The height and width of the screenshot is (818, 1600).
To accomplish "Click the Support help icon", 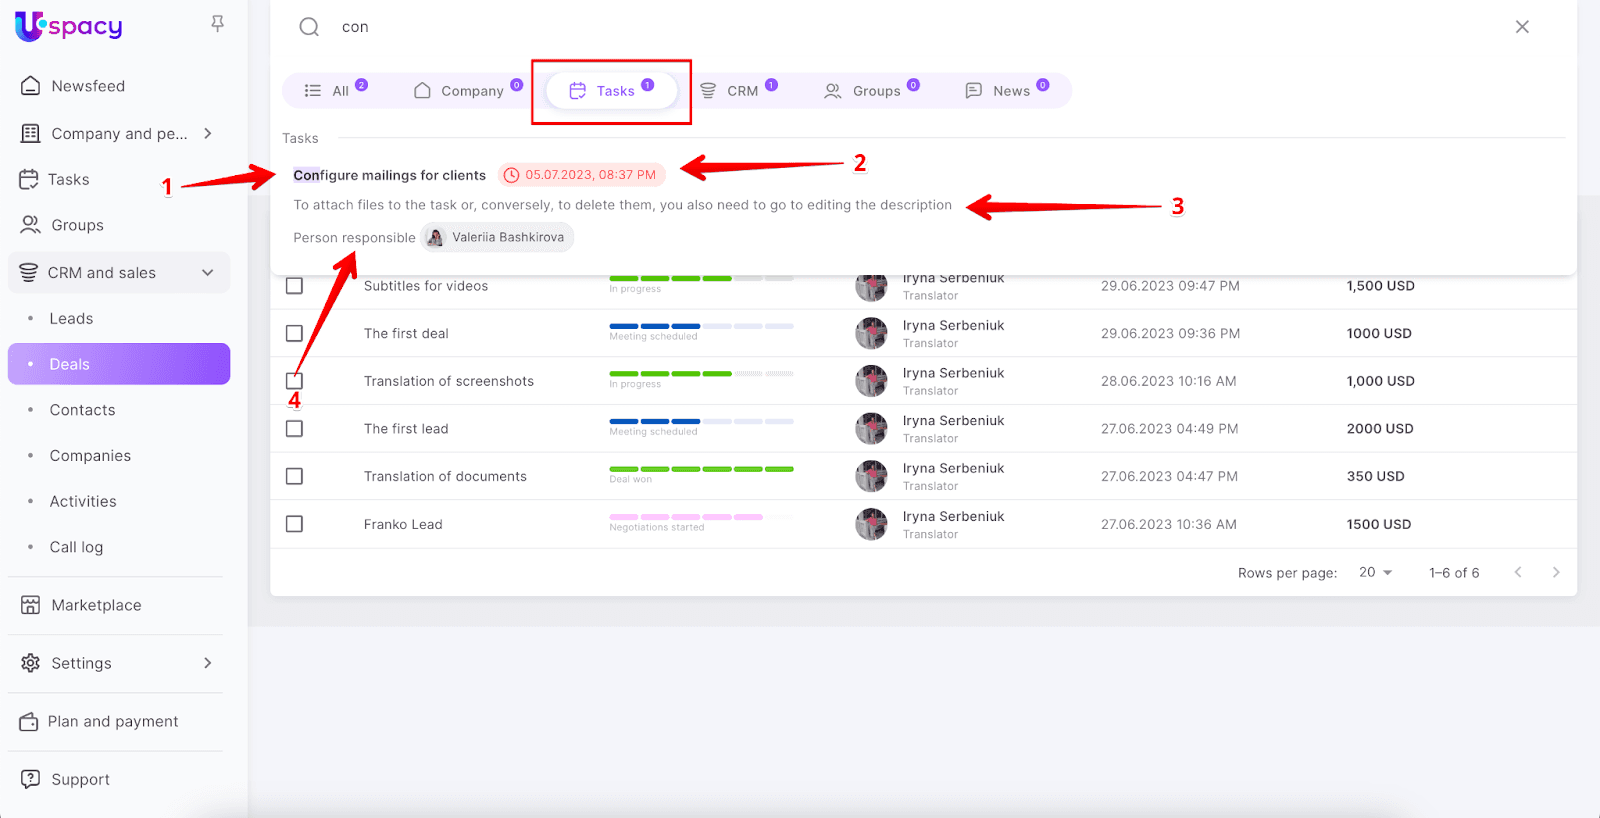I will point(31,779).
